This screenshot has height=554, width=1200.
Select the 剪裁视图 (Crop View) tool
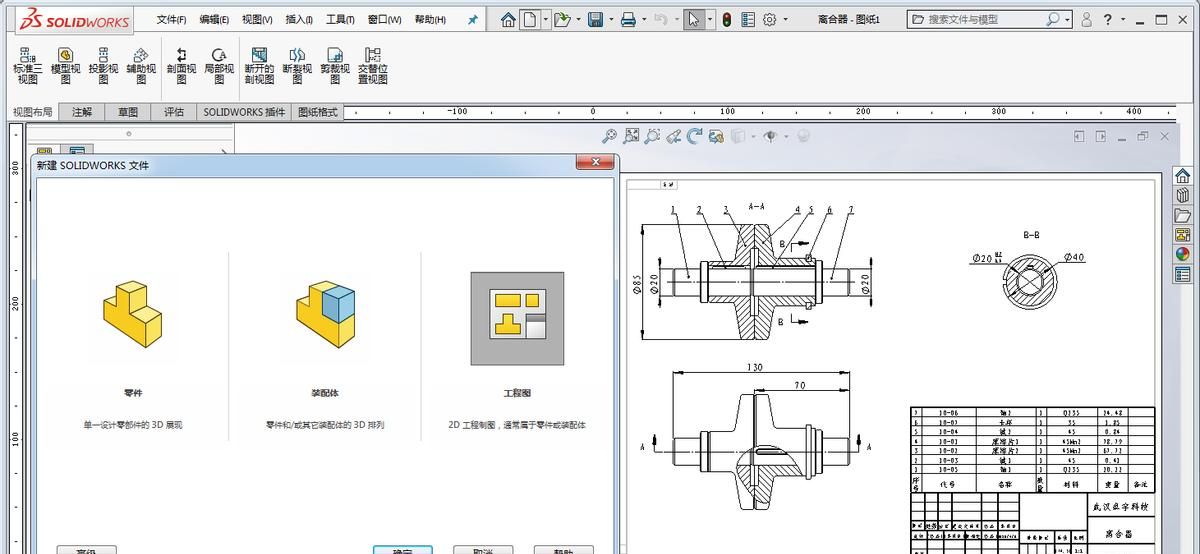335,66
